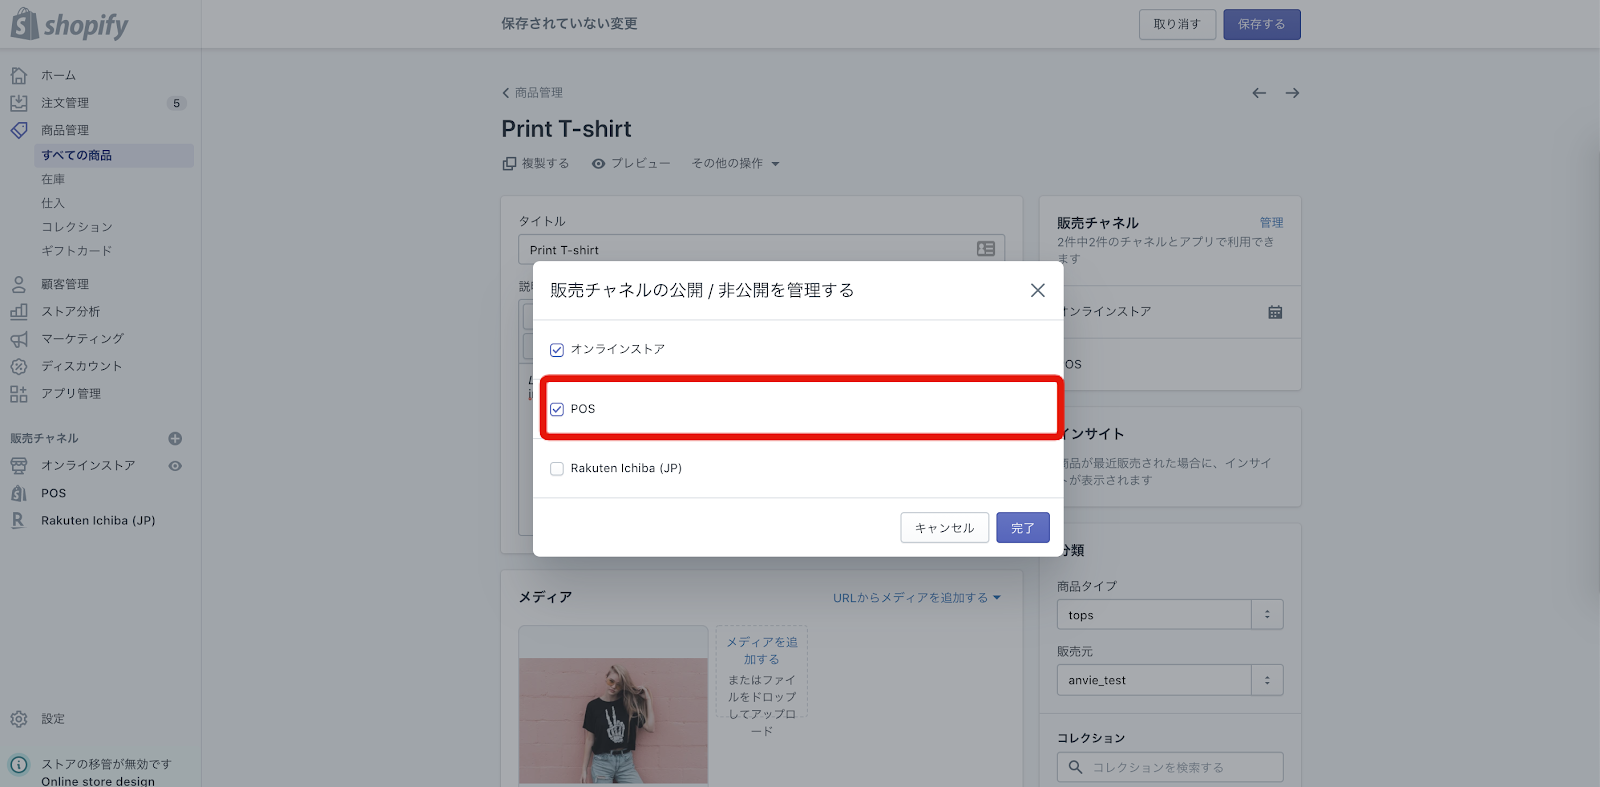Open the 商品タイプ tops selector

tap(1170, 615)
